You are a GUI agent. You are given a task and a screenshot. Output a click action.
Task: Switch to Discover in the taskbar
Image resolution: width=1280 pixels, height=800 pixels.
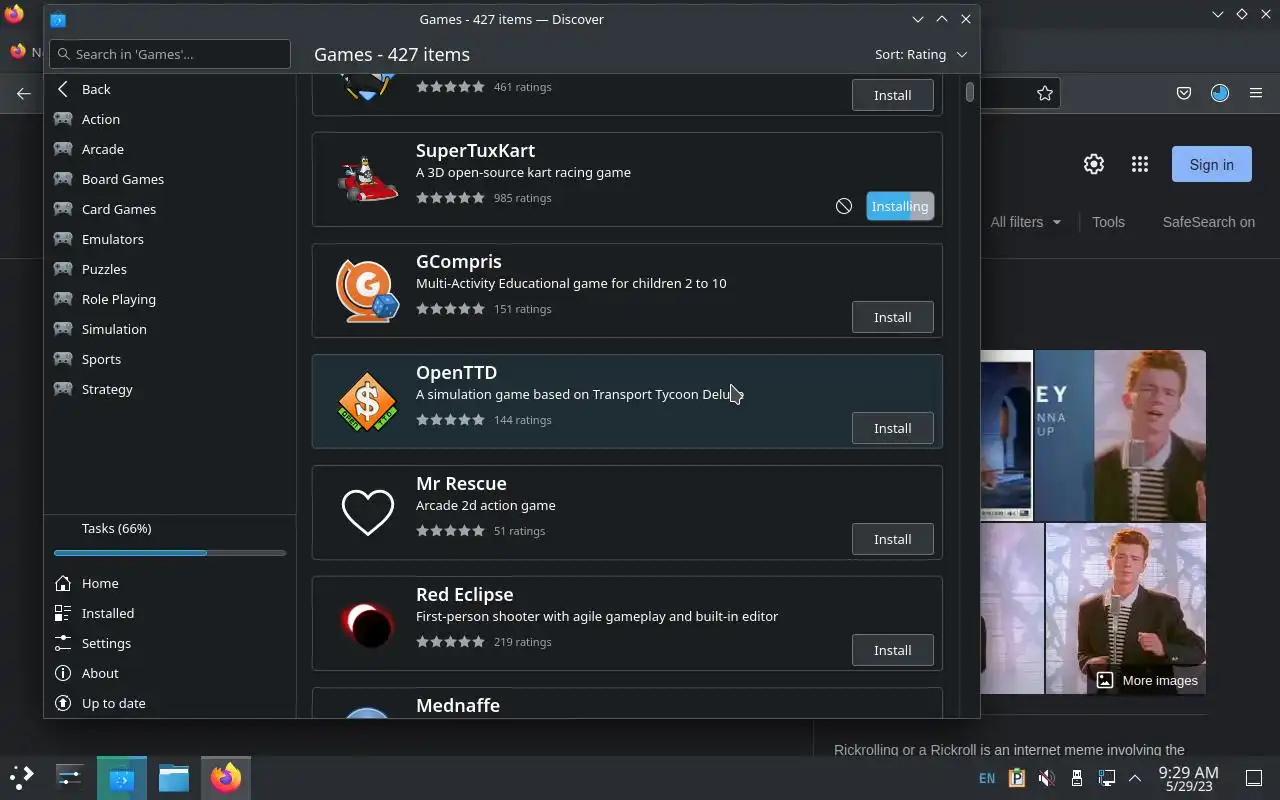[122, 777]
